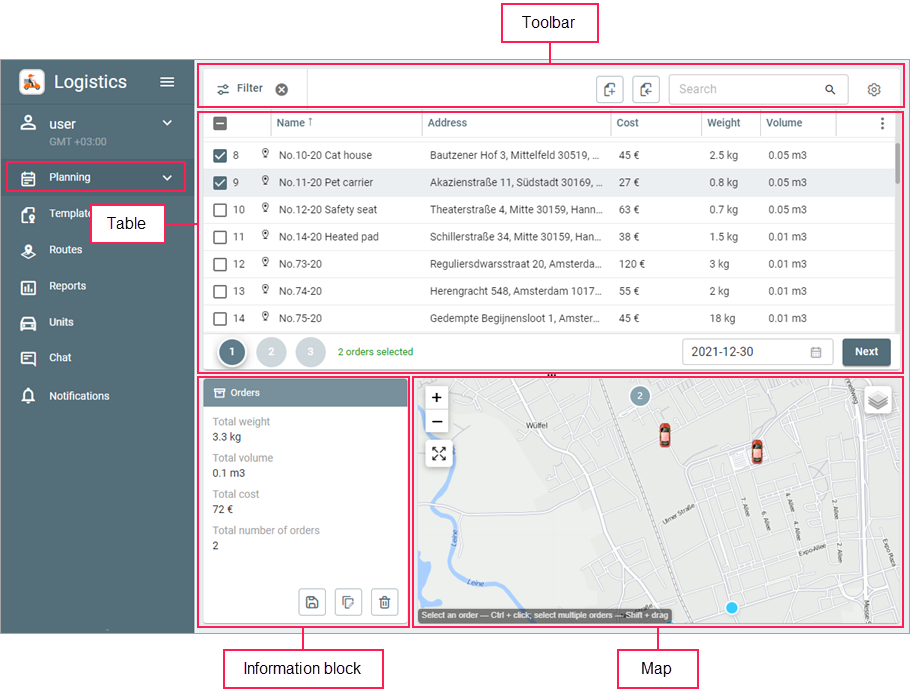Check the box for order 10 Safety seat

point(220,210)
